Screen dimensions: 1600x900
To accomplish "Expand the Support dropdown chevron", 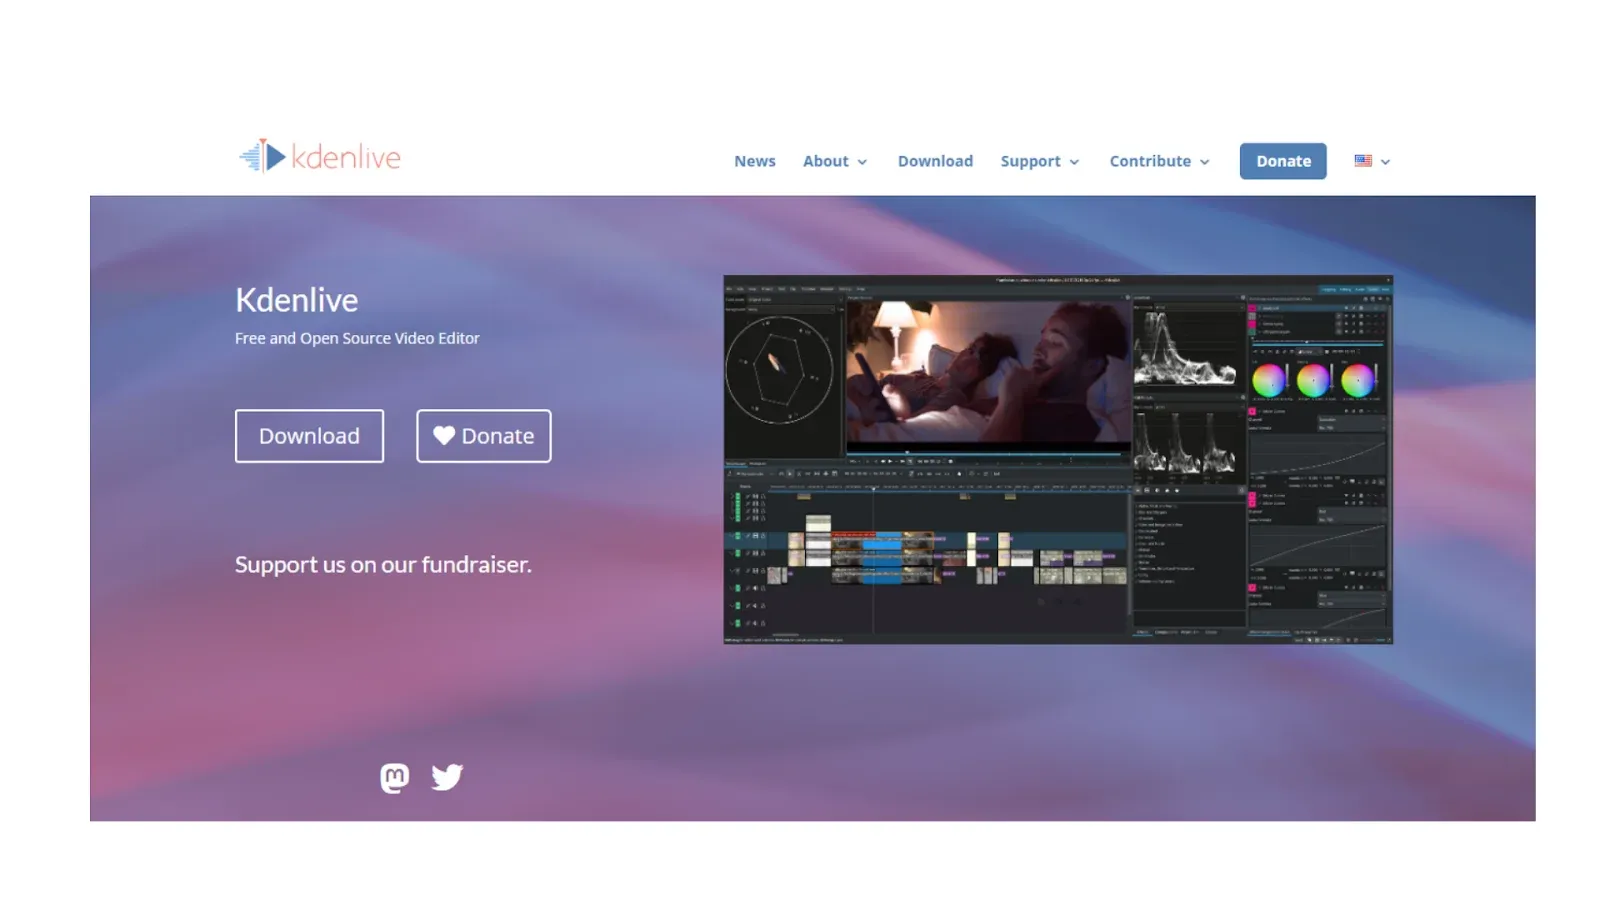I will click(1074, 162).
